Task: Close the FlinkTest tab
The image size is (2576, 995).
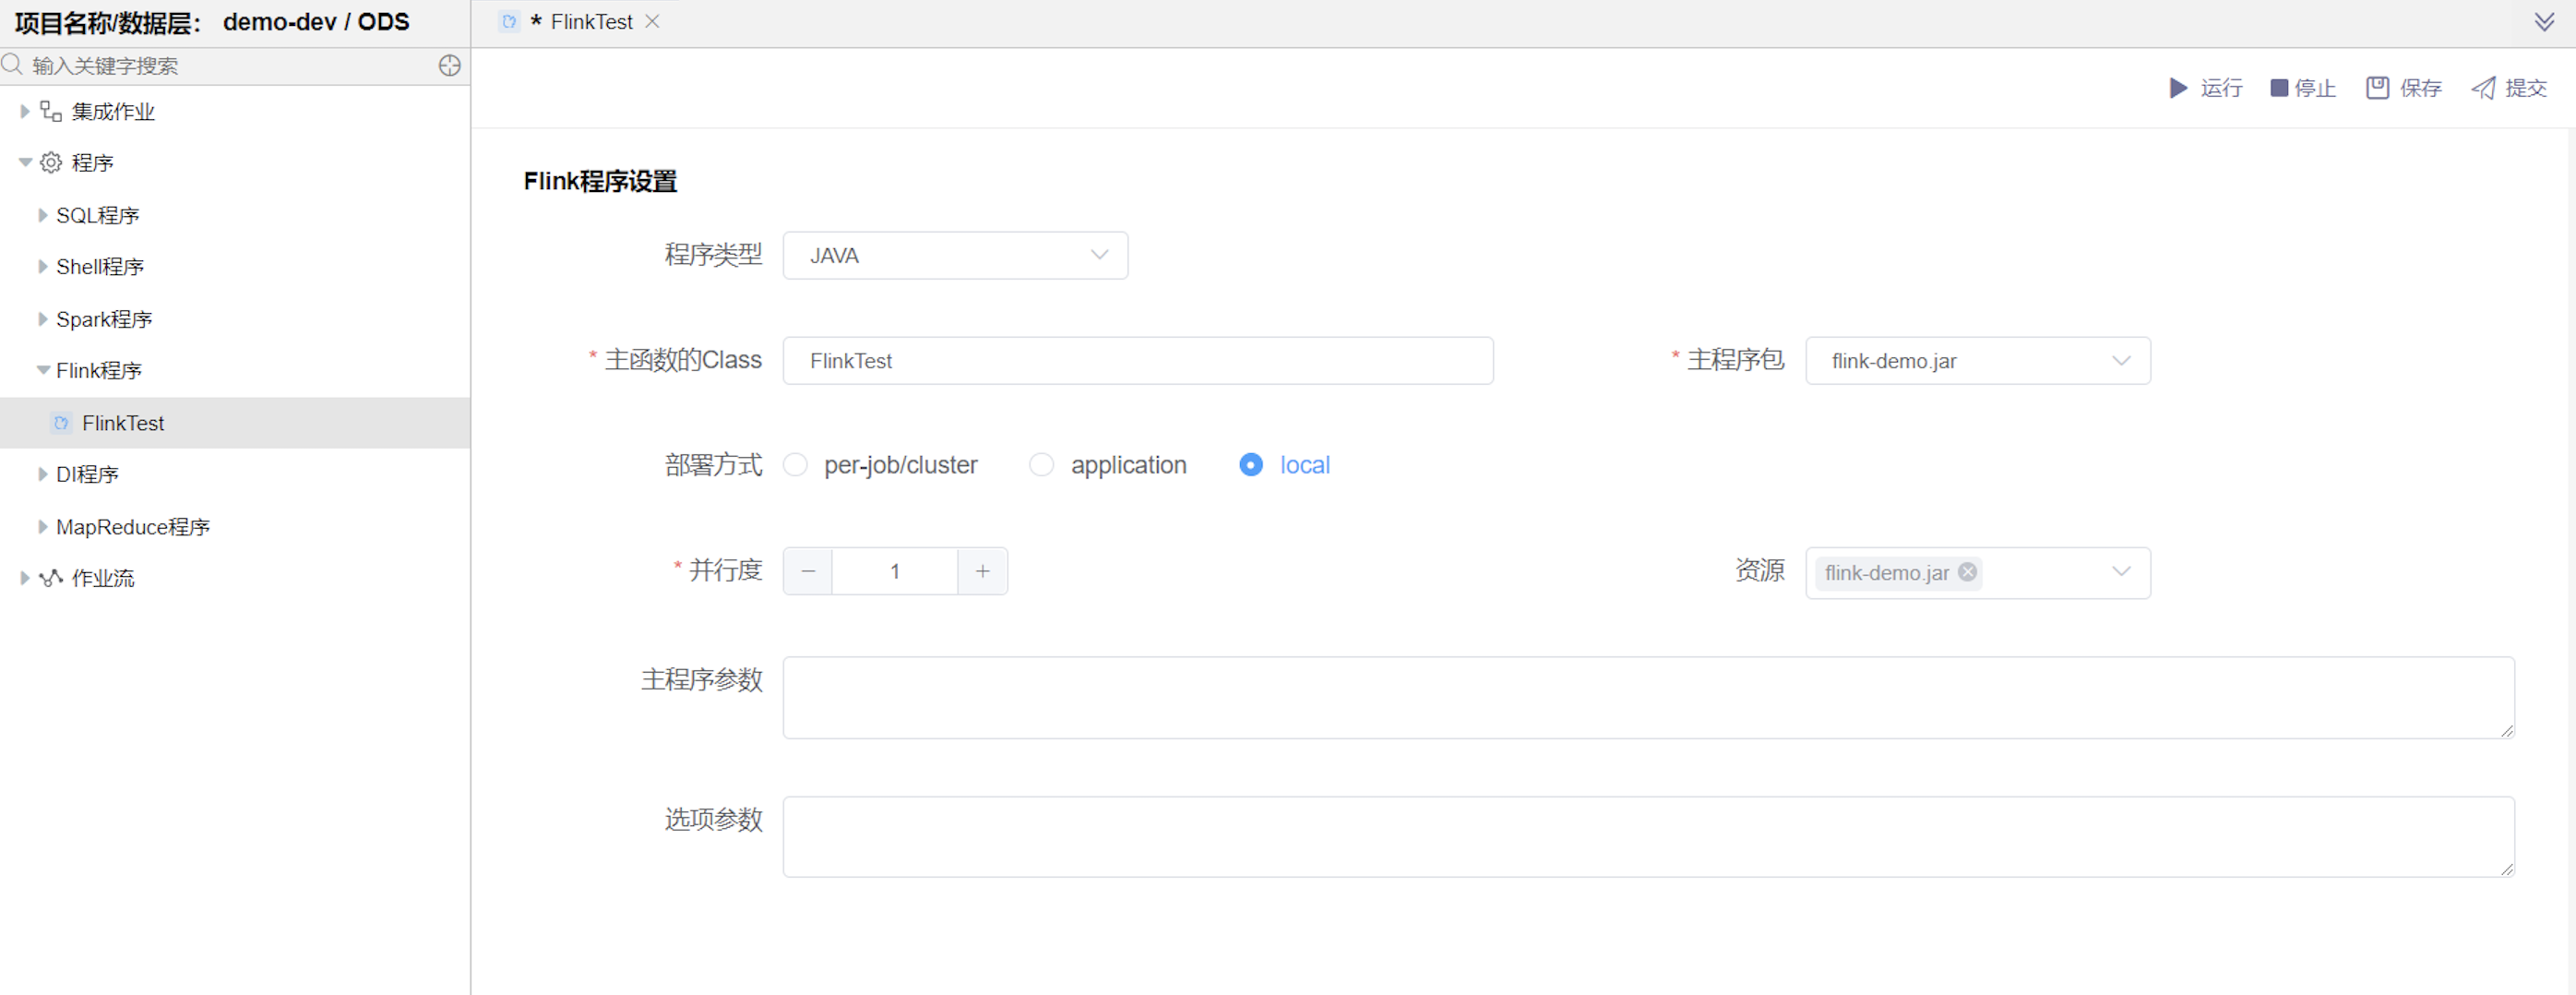Action: (x=652, y=21)
